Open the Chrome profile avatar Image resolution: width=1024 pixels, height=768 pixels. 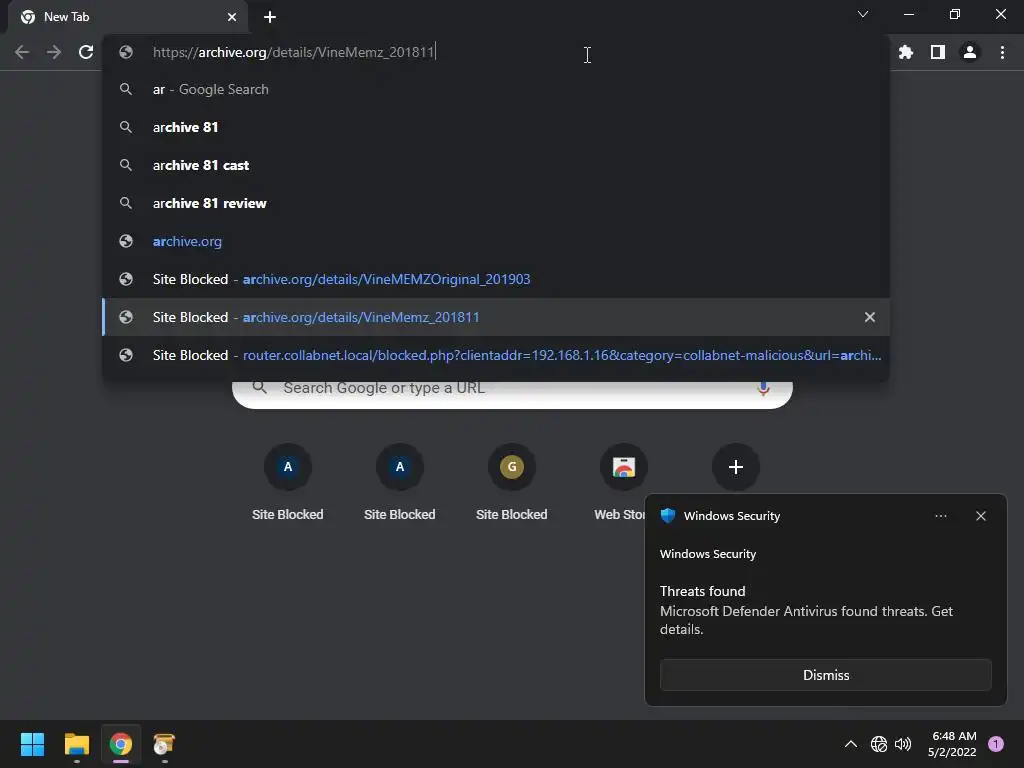[970, 52]
